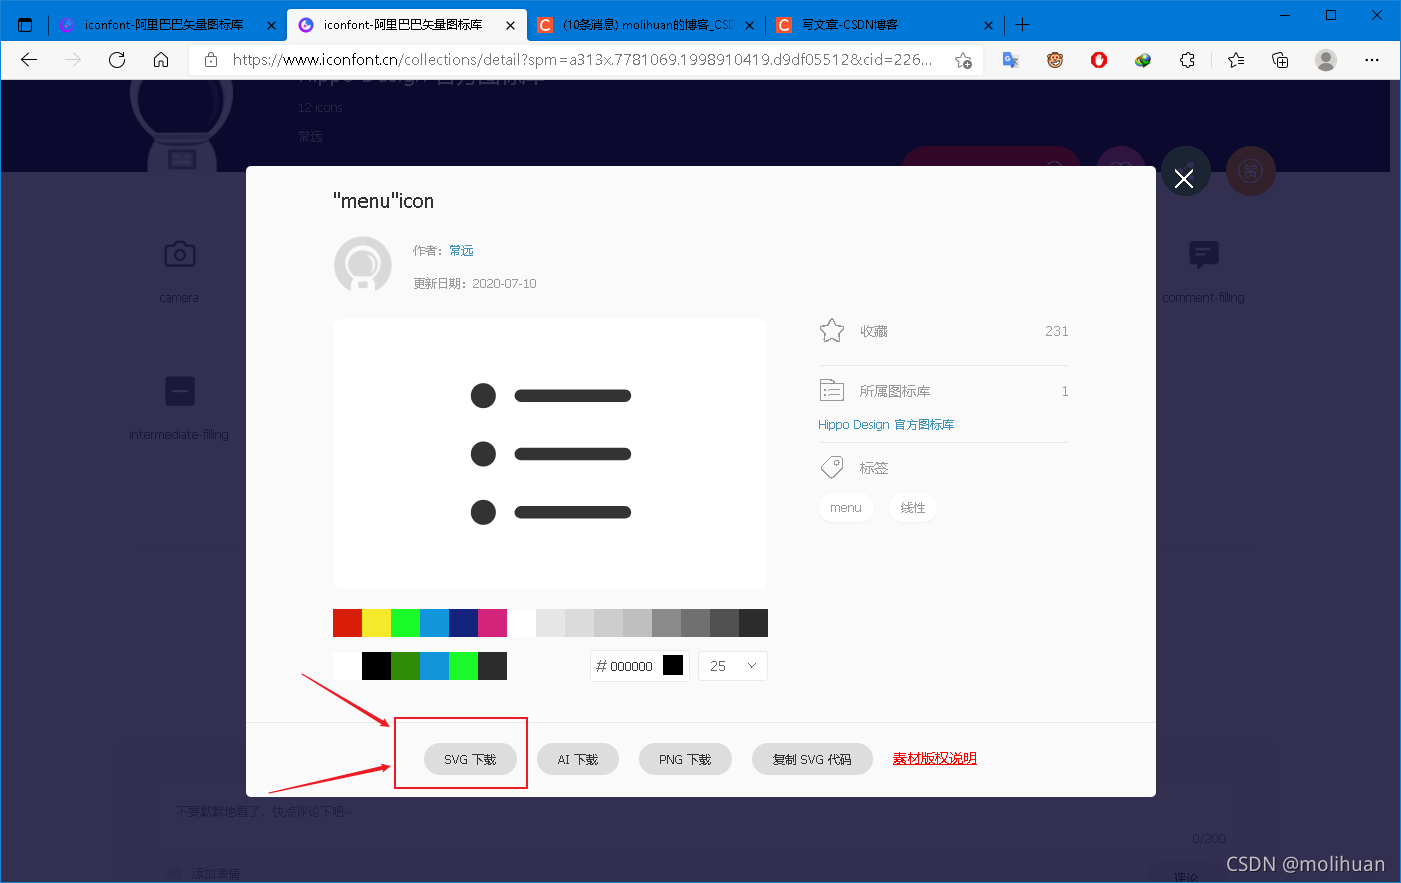Close the 写文章-CSDN博客 tab
Viewport: 1401px width, 883px height.
(x=988, y=25)
